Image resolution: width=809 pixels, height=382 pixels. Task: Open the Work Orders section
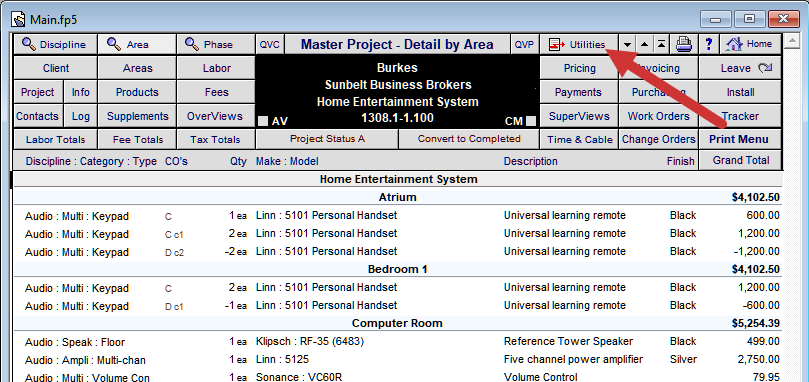658,116
